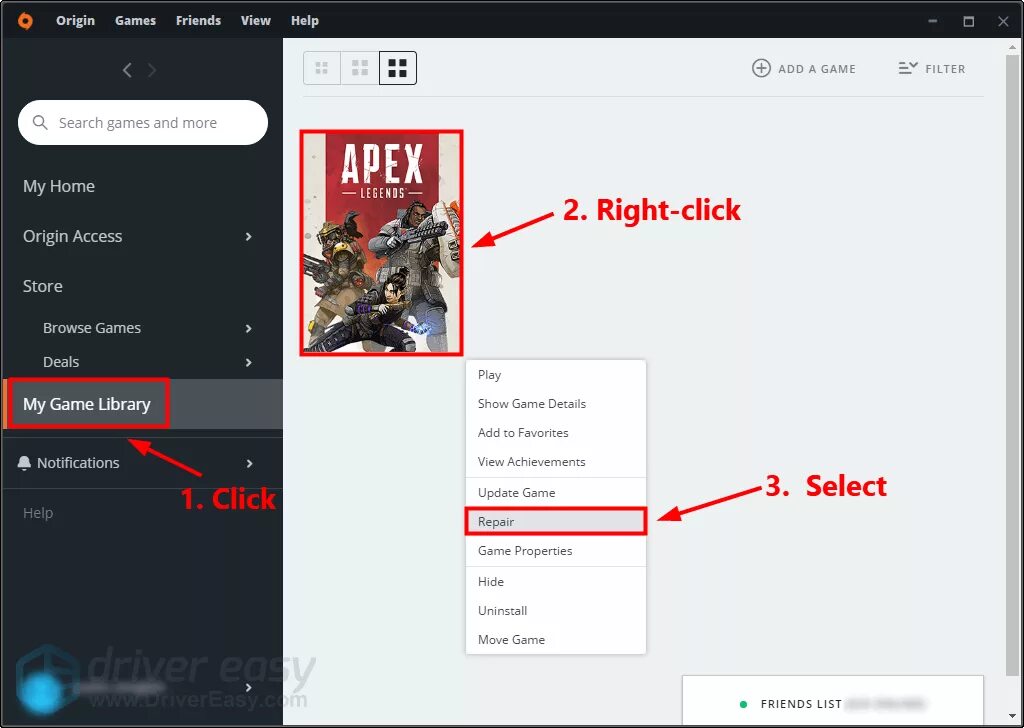Open My Home in sidebar
This screenshot has width=1024, height=728.
point(59,187)
